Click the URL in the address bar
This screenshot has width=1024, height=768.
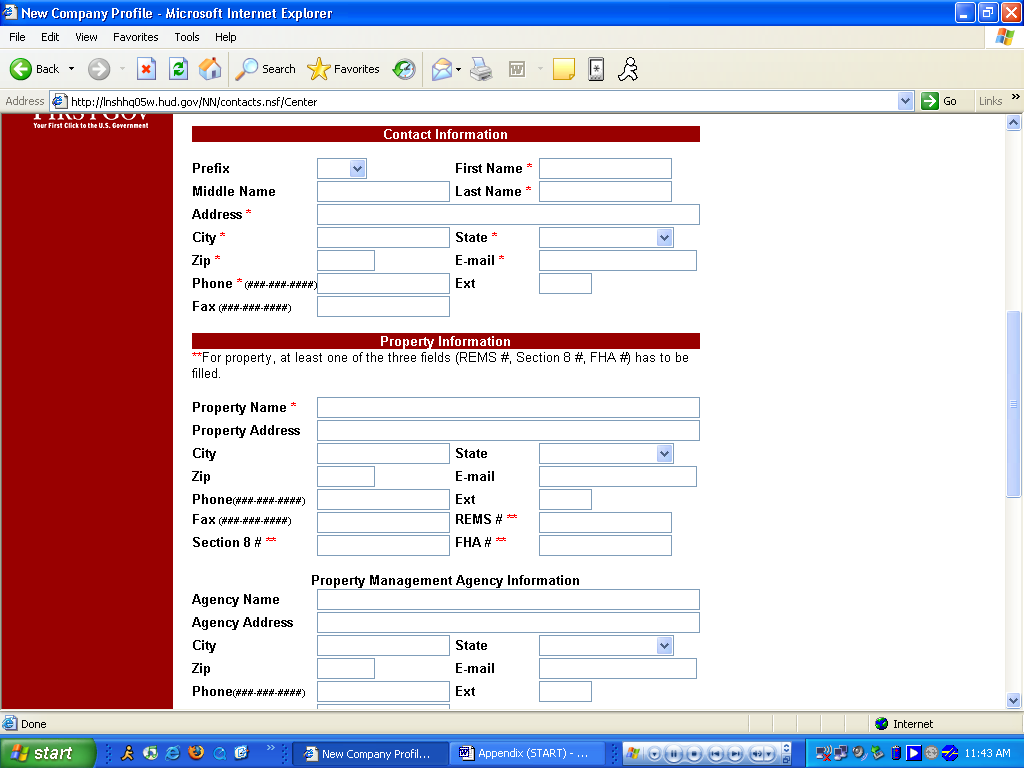tap(194, 102)
